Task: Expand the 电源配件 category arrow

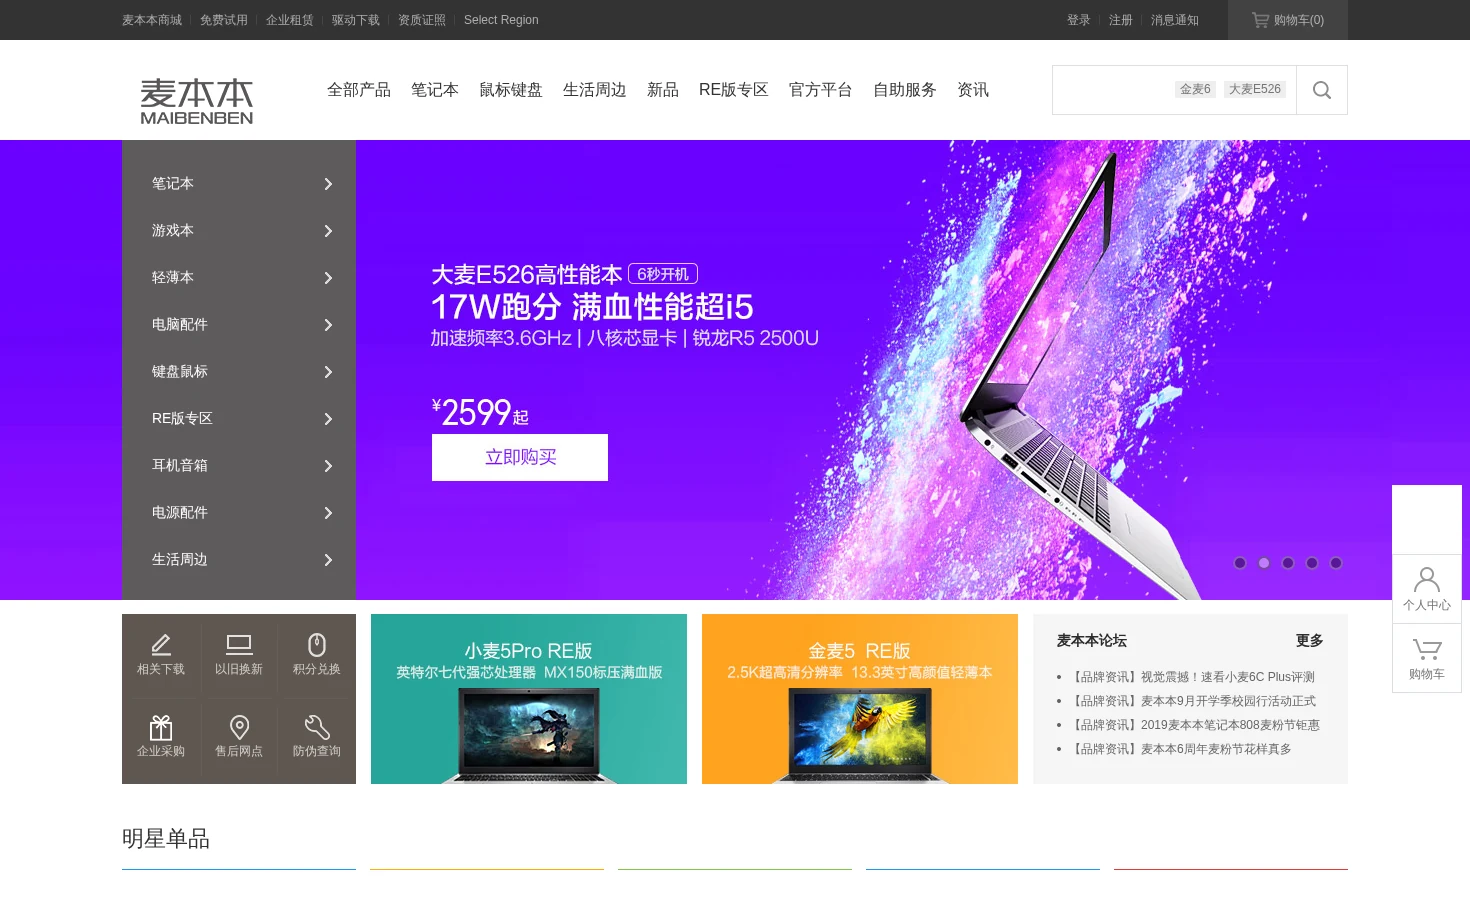Action: pos(328,513)
